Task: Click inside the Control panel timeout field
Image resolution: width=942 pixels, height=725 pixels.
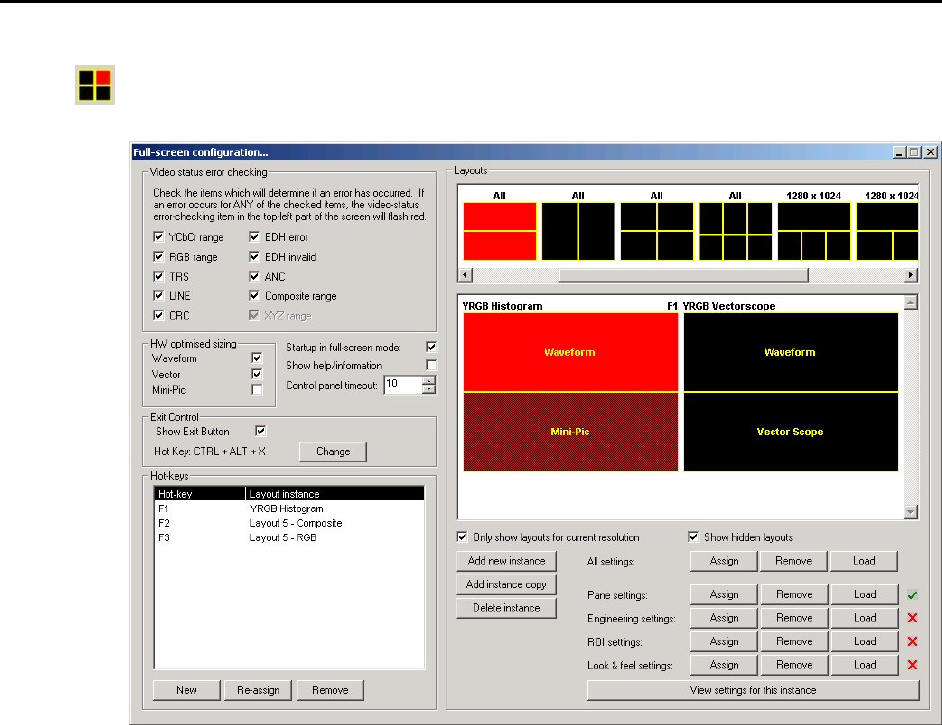Action: (x=402, y=385)
